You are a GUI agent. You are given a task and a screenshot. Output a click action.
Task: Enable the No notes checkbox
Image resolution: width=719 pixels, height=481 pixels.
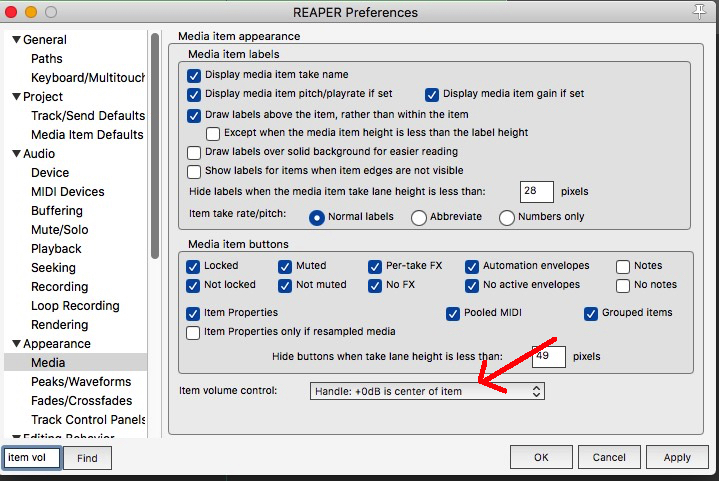coord(623,286)
